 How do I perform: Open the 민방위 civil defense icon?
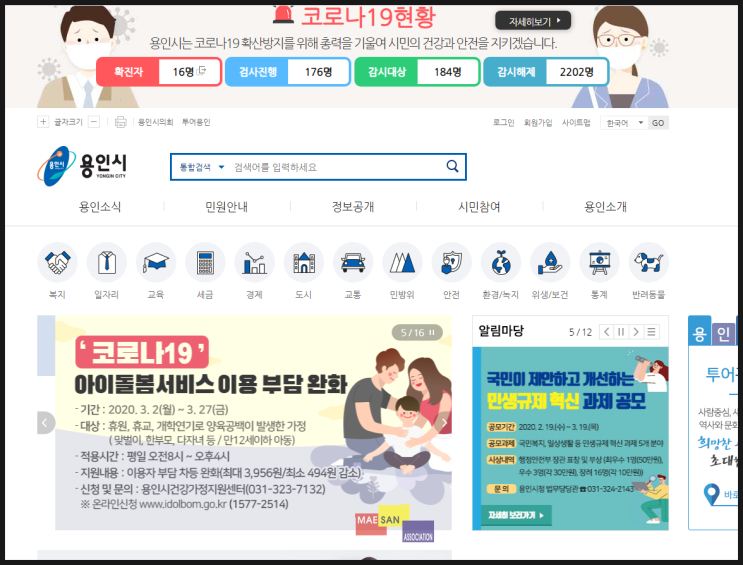pyautogui.click(x=402, y=262)
